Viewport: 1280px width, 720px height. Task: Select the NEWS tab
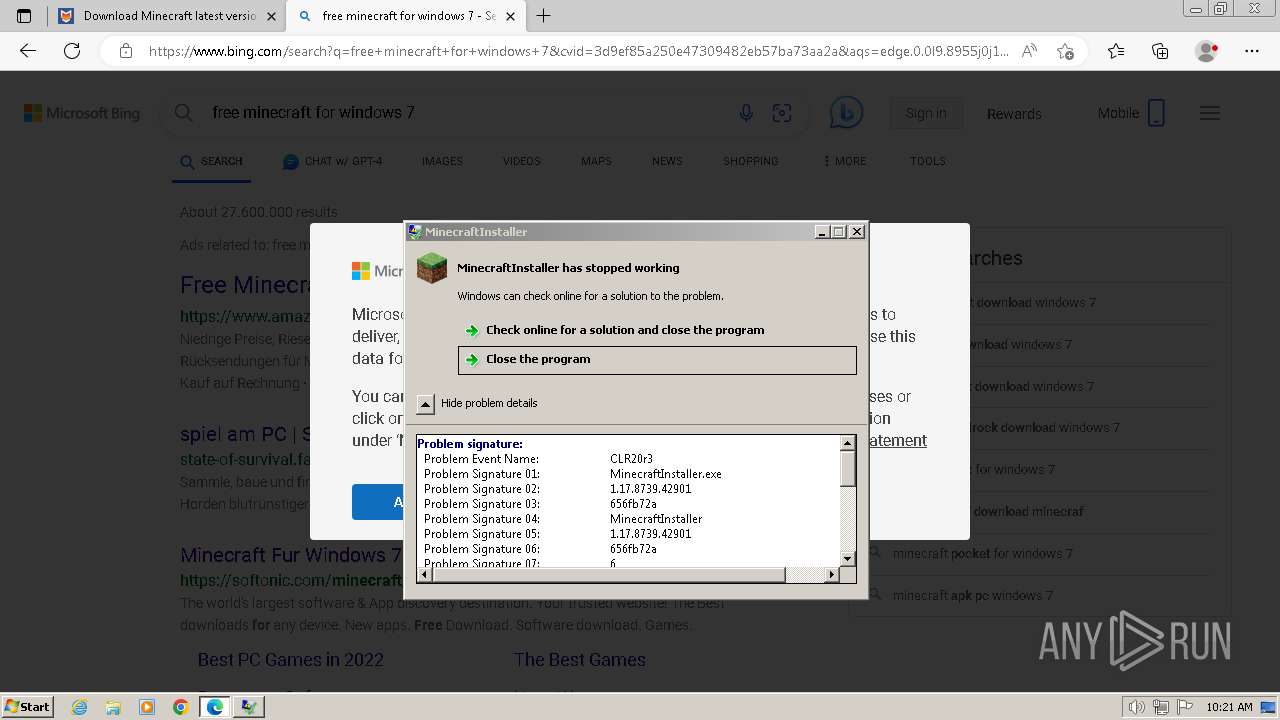(667, 161)
